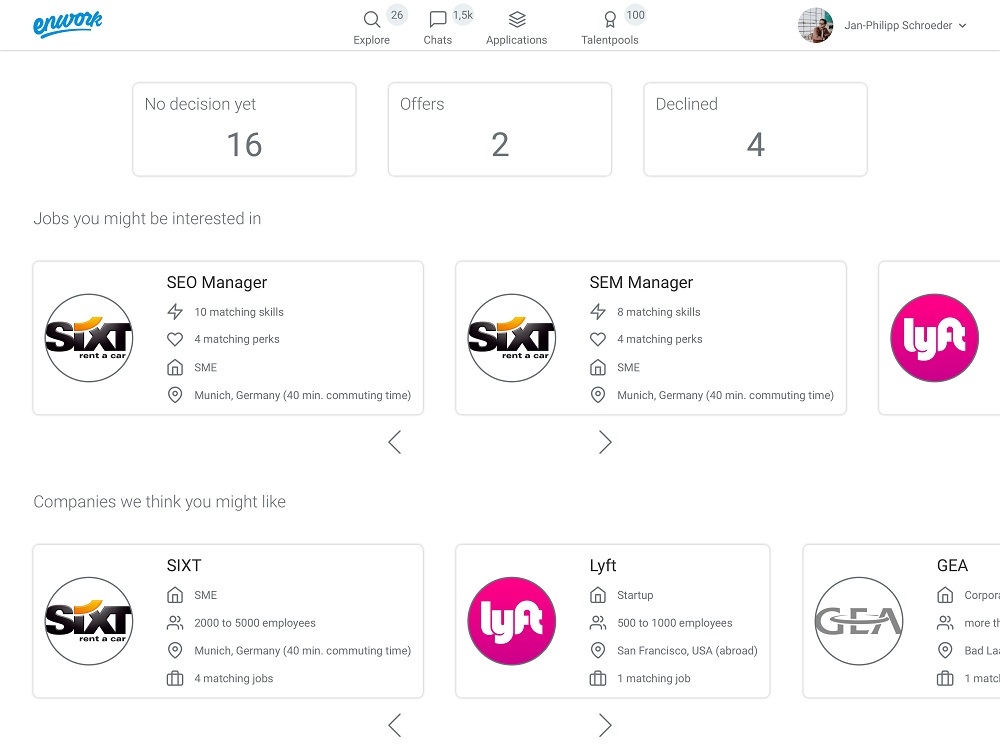Open the Chats speech bubble icon
This screenshot has height=753, width=1000.
438,20
